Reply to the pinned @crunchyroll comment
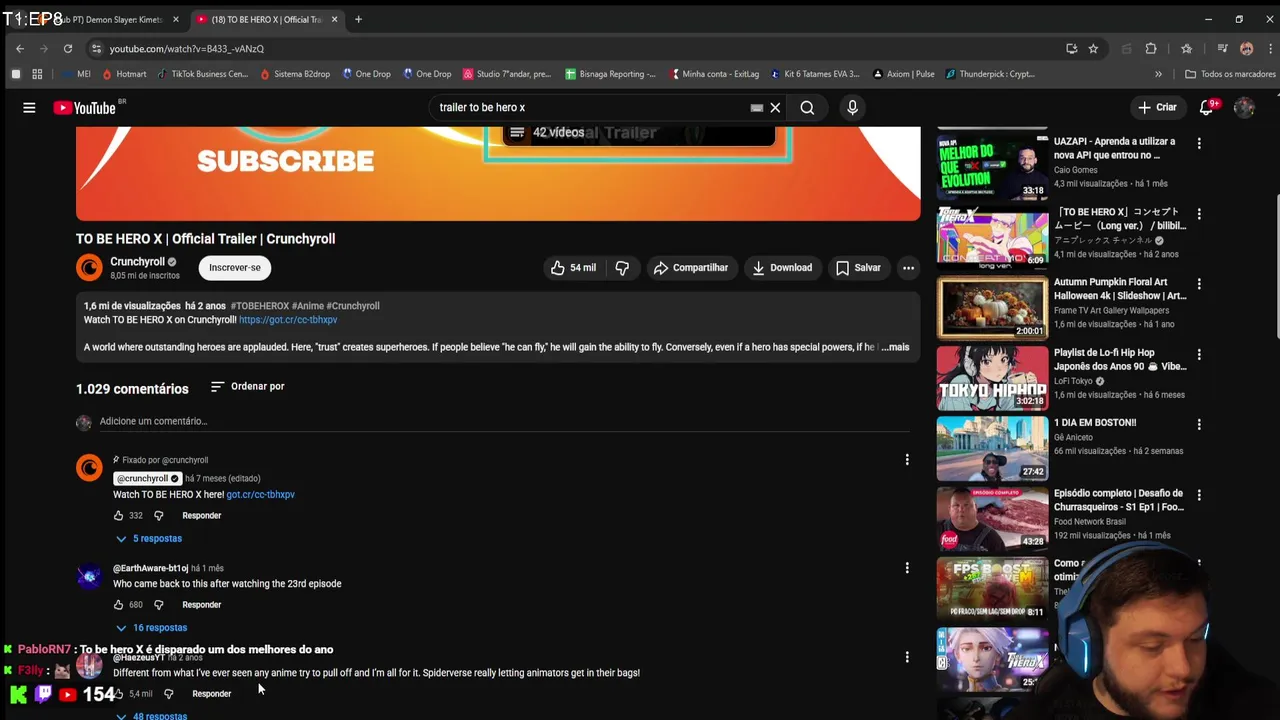Image resolution: width=1280 pixels, height=720 pixels. click(201, 515)
